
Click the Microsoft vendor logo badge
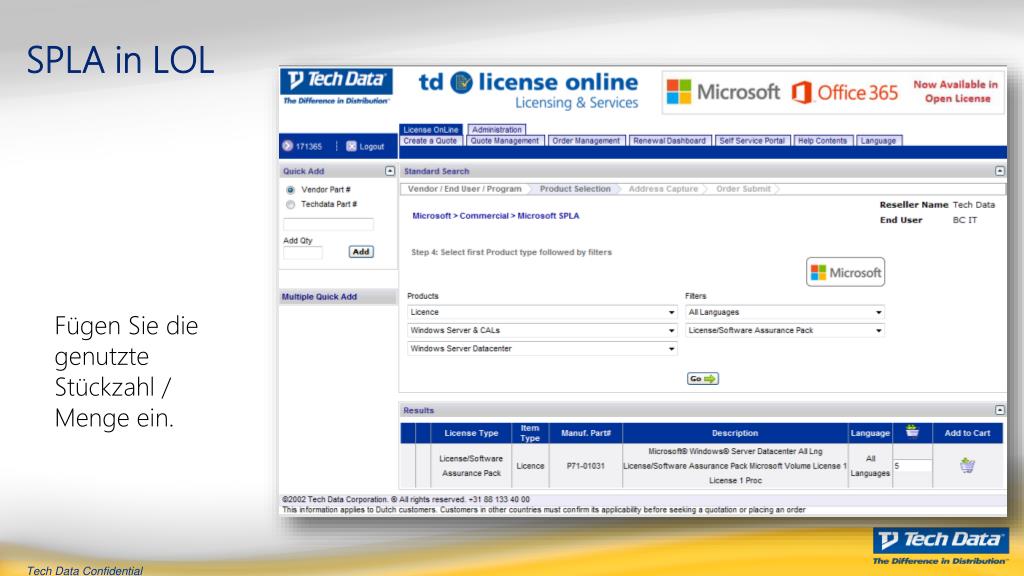[846, 272]
